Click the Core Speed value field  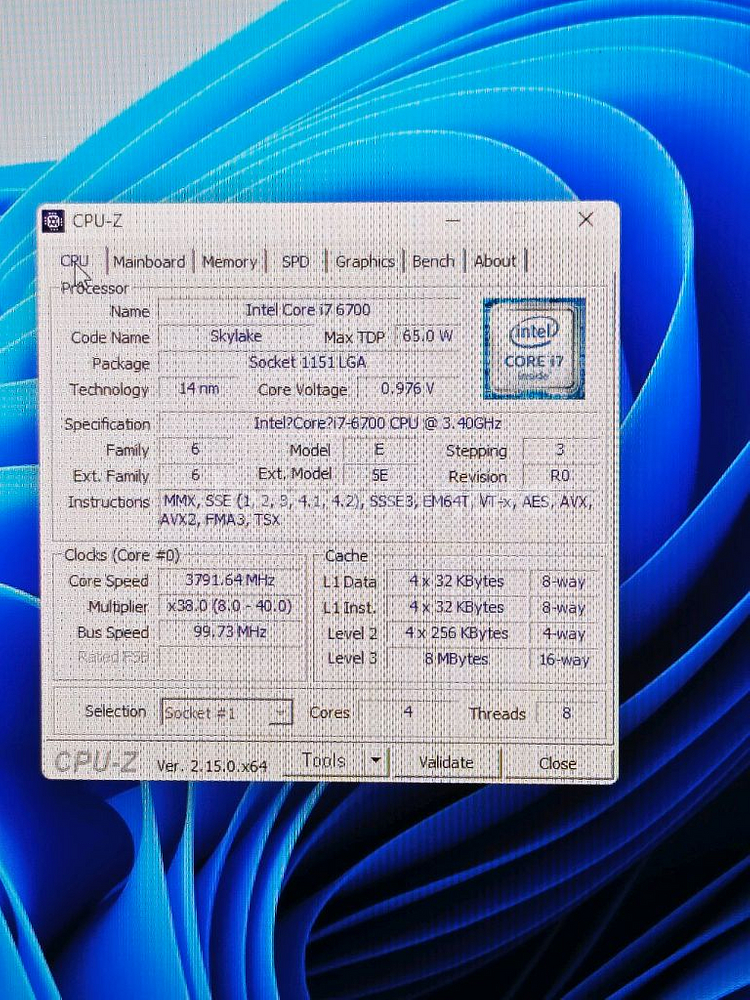click(229, 580)
